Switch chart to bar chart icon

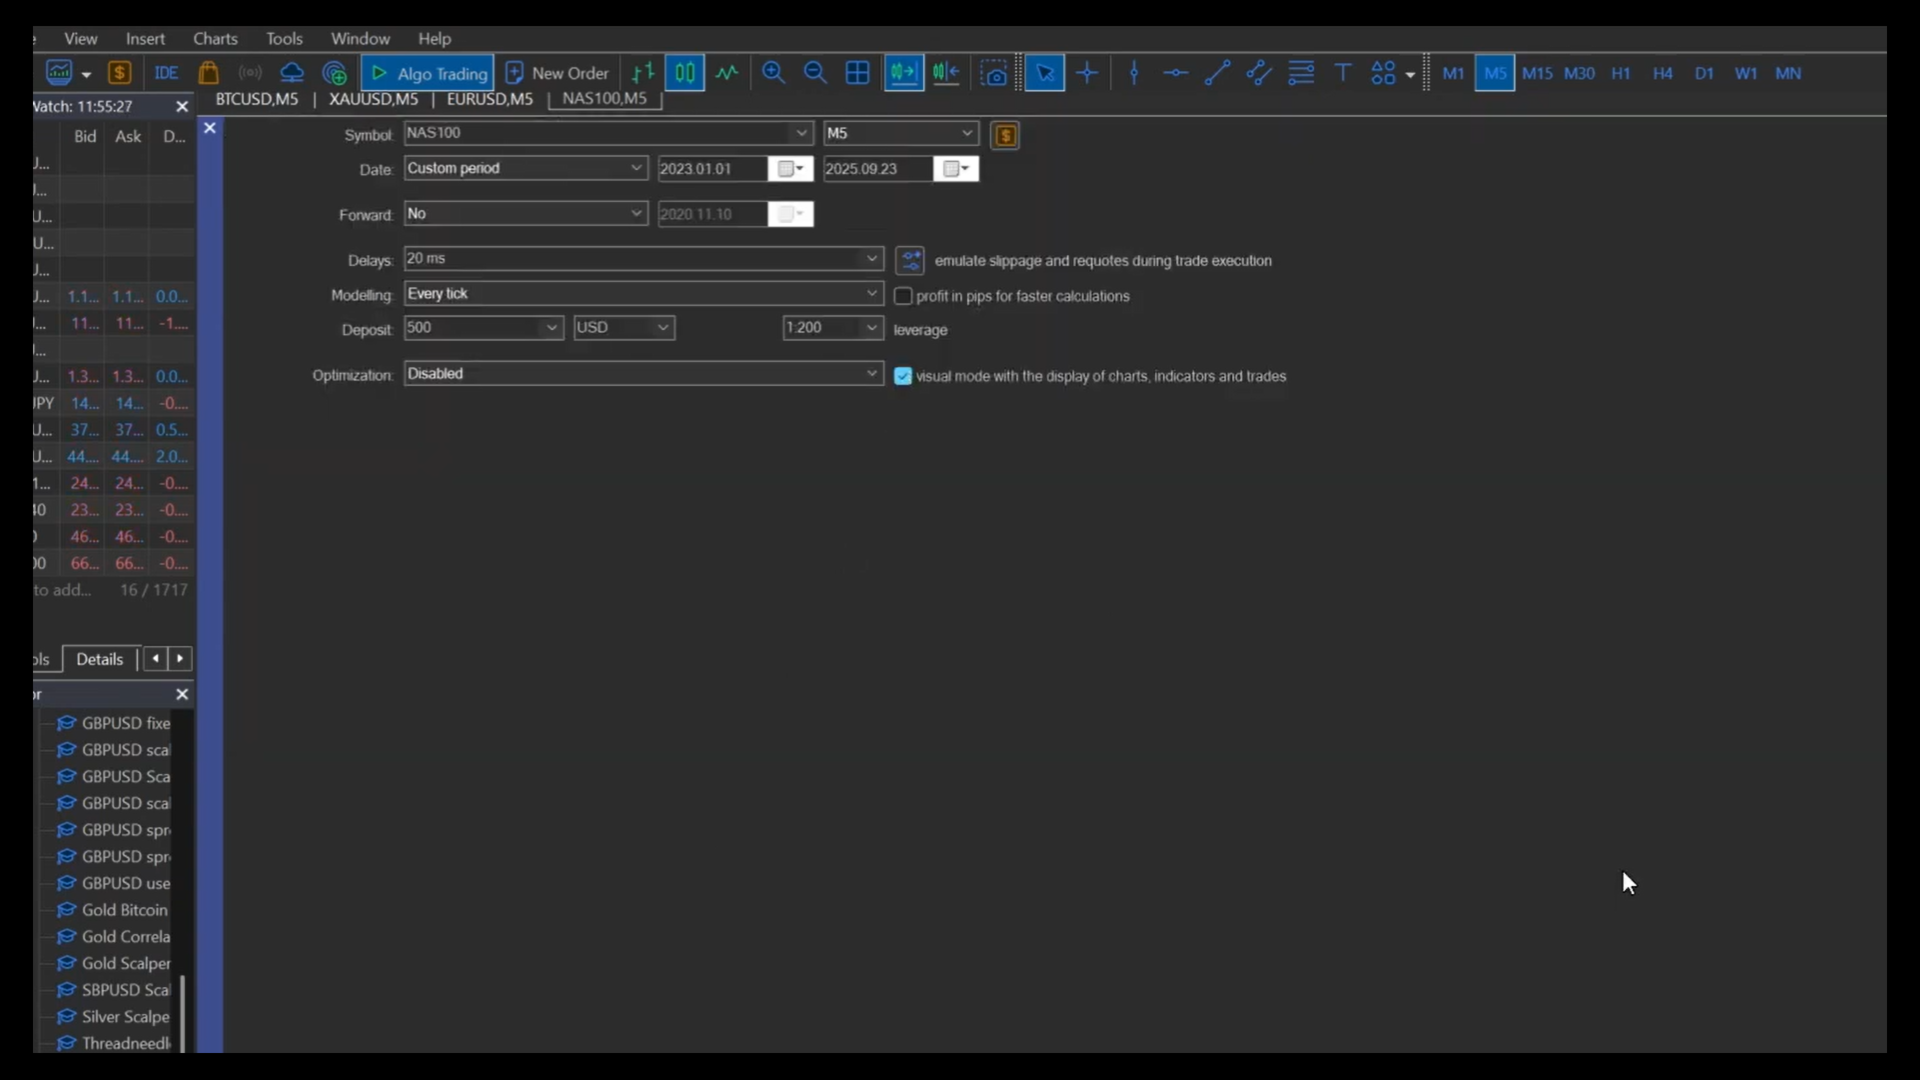(643, 73)
